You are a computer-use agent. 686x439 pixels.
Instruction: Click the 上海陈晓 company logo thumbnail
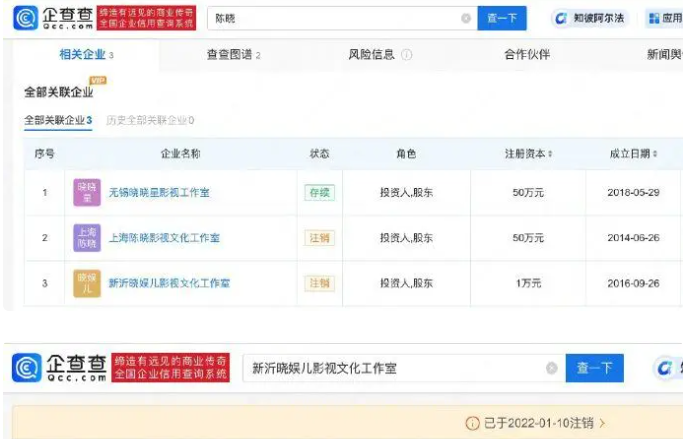pos(87,238)
